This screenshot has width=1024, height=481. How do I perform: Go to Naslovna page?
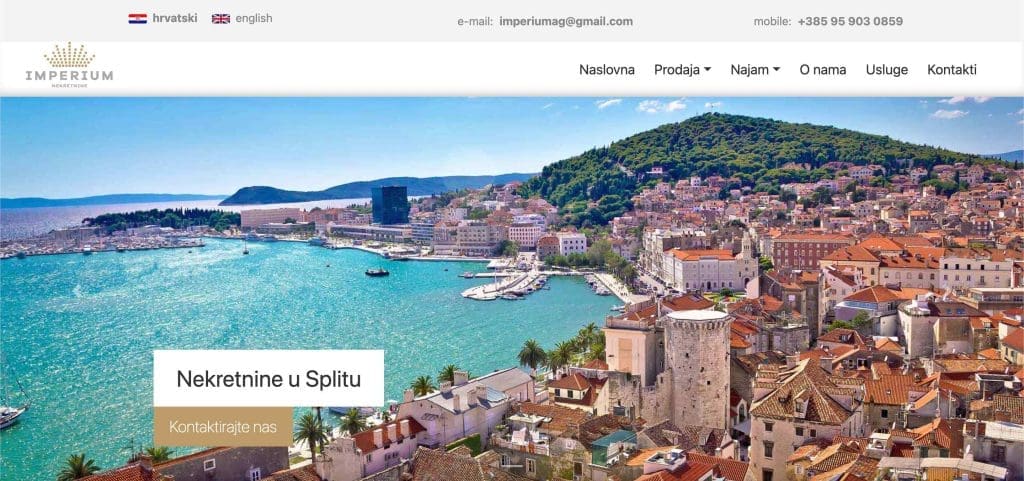[607, 70]
